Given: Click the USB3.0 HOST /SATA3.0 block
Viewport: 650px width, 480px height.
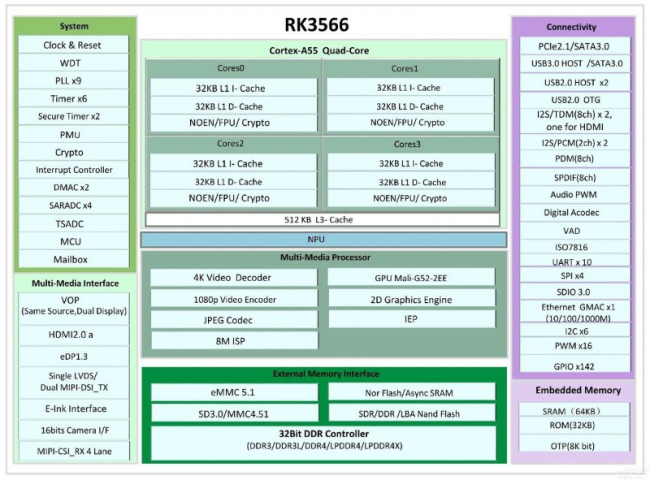Looking at the screenshot, I should pyautogui.click(x=575, y=63).
